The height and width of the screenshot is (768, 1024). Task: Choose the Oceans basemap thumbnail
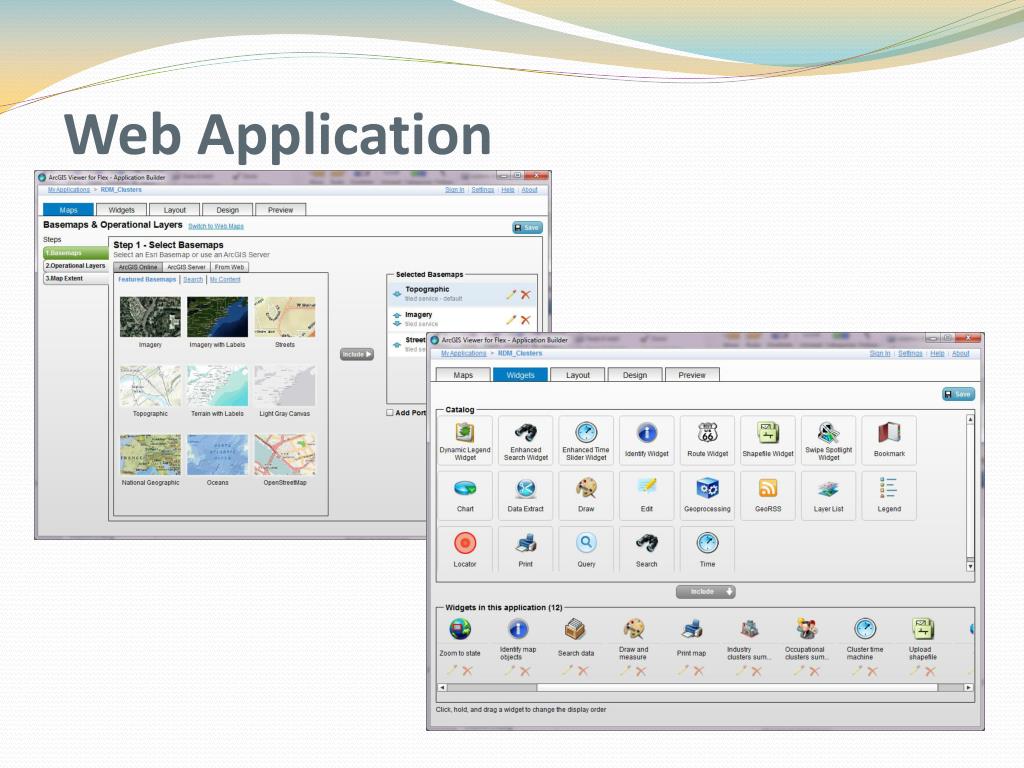pyautogui.click(x=217, y=455)
